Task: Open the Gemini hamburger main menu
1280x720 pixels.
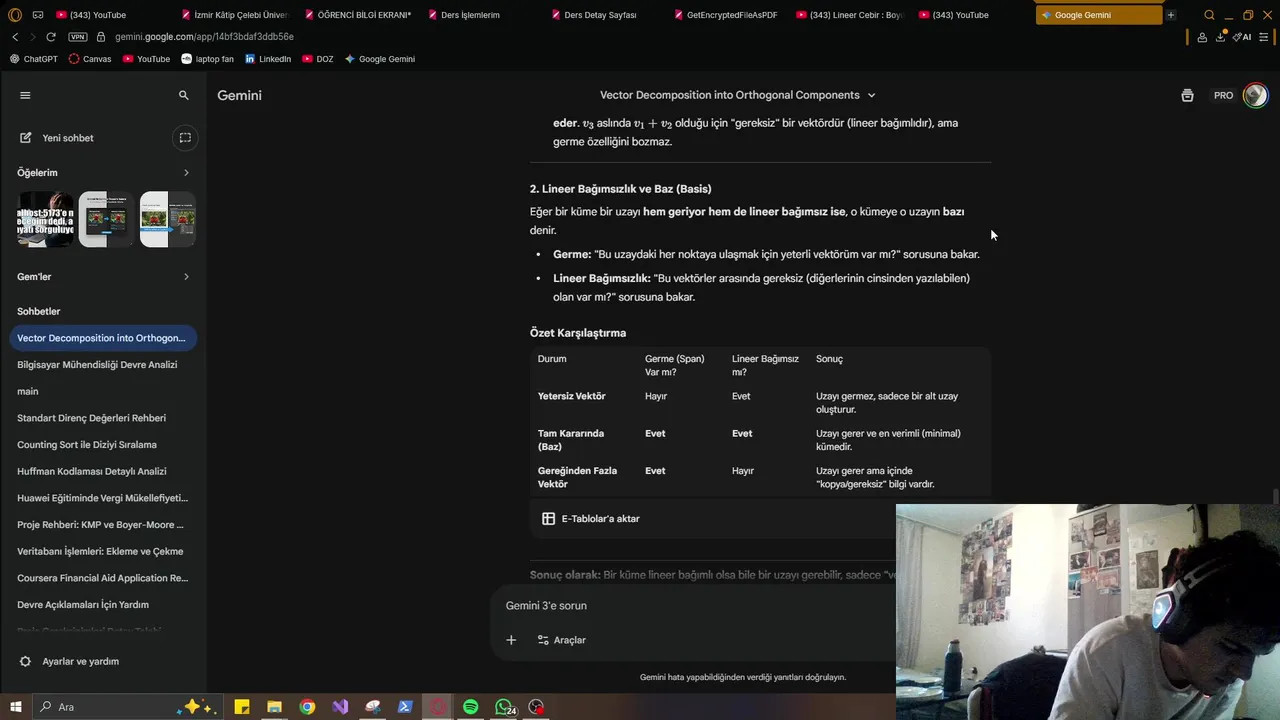Action: [25, 95]
